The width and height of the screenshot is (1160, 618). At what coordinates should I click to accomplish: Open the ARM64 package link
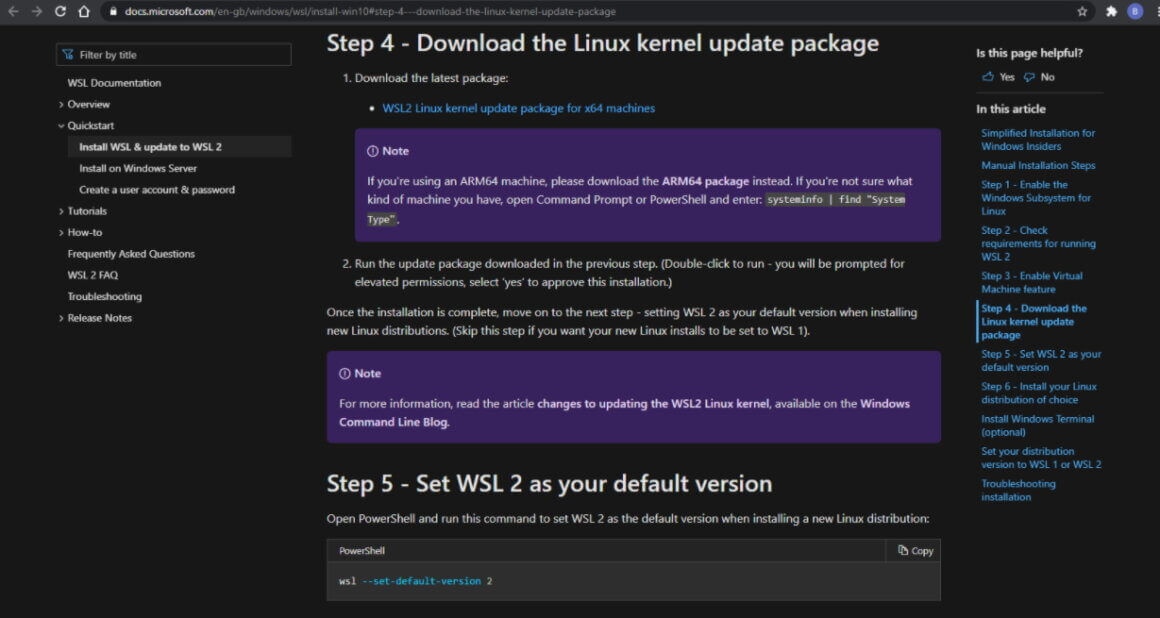coord(705,181)
